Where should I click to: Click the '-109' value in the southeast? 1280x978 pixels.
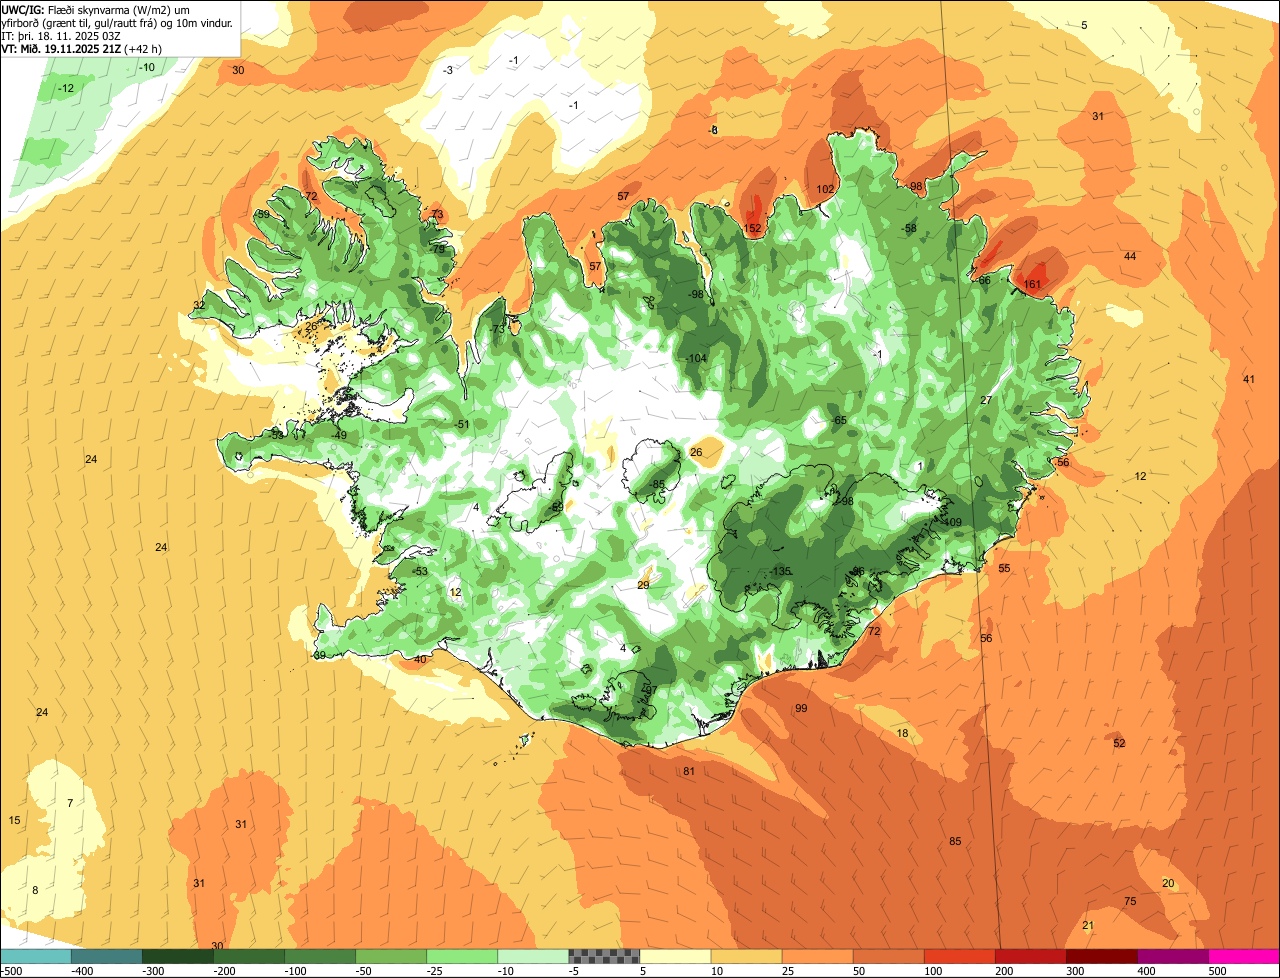[x=950, y=522]
